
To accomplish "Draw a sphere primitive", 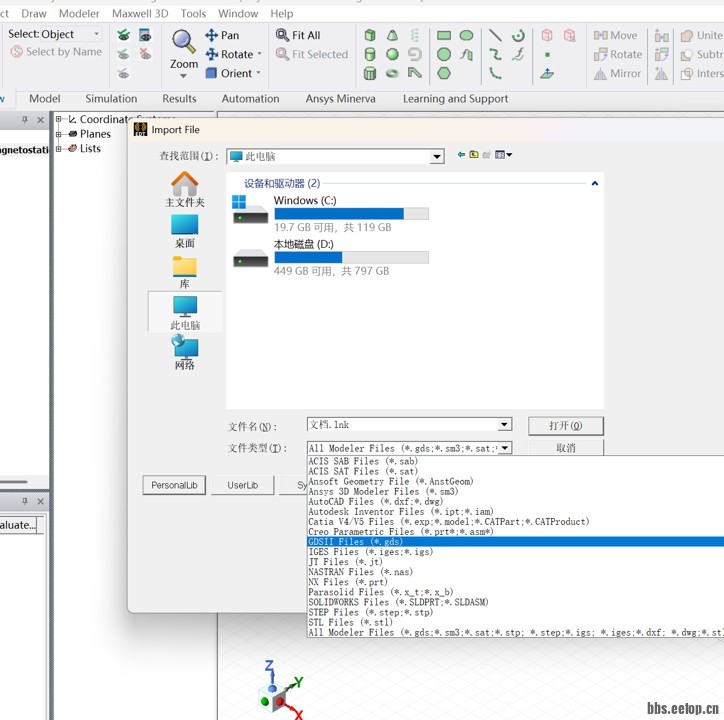I will (392, 54).
